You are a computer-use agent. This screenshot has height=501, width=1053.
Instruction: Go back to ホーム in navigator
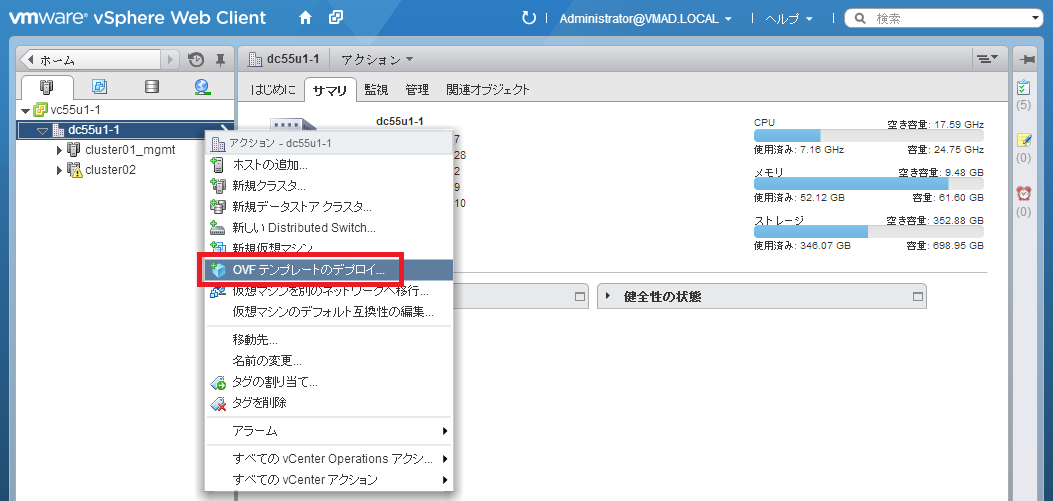91,60
